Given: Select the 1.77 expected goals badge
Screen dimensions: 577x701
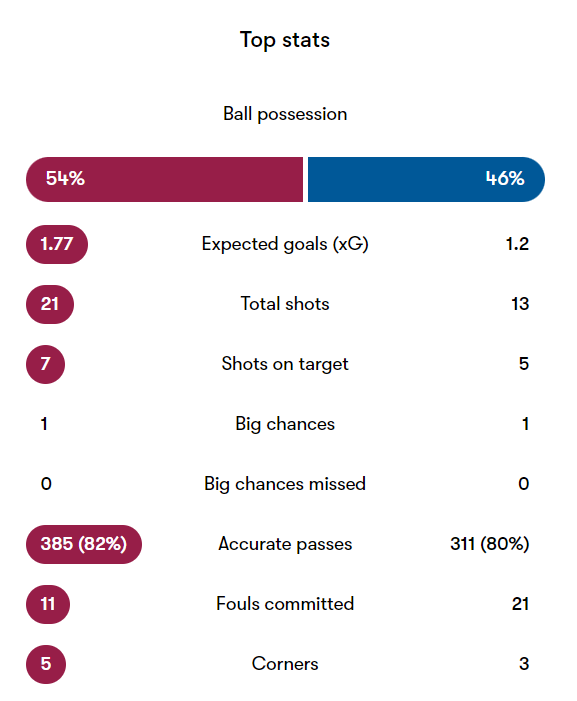Looking at the screenshot, I should click(x=57, y=244).
